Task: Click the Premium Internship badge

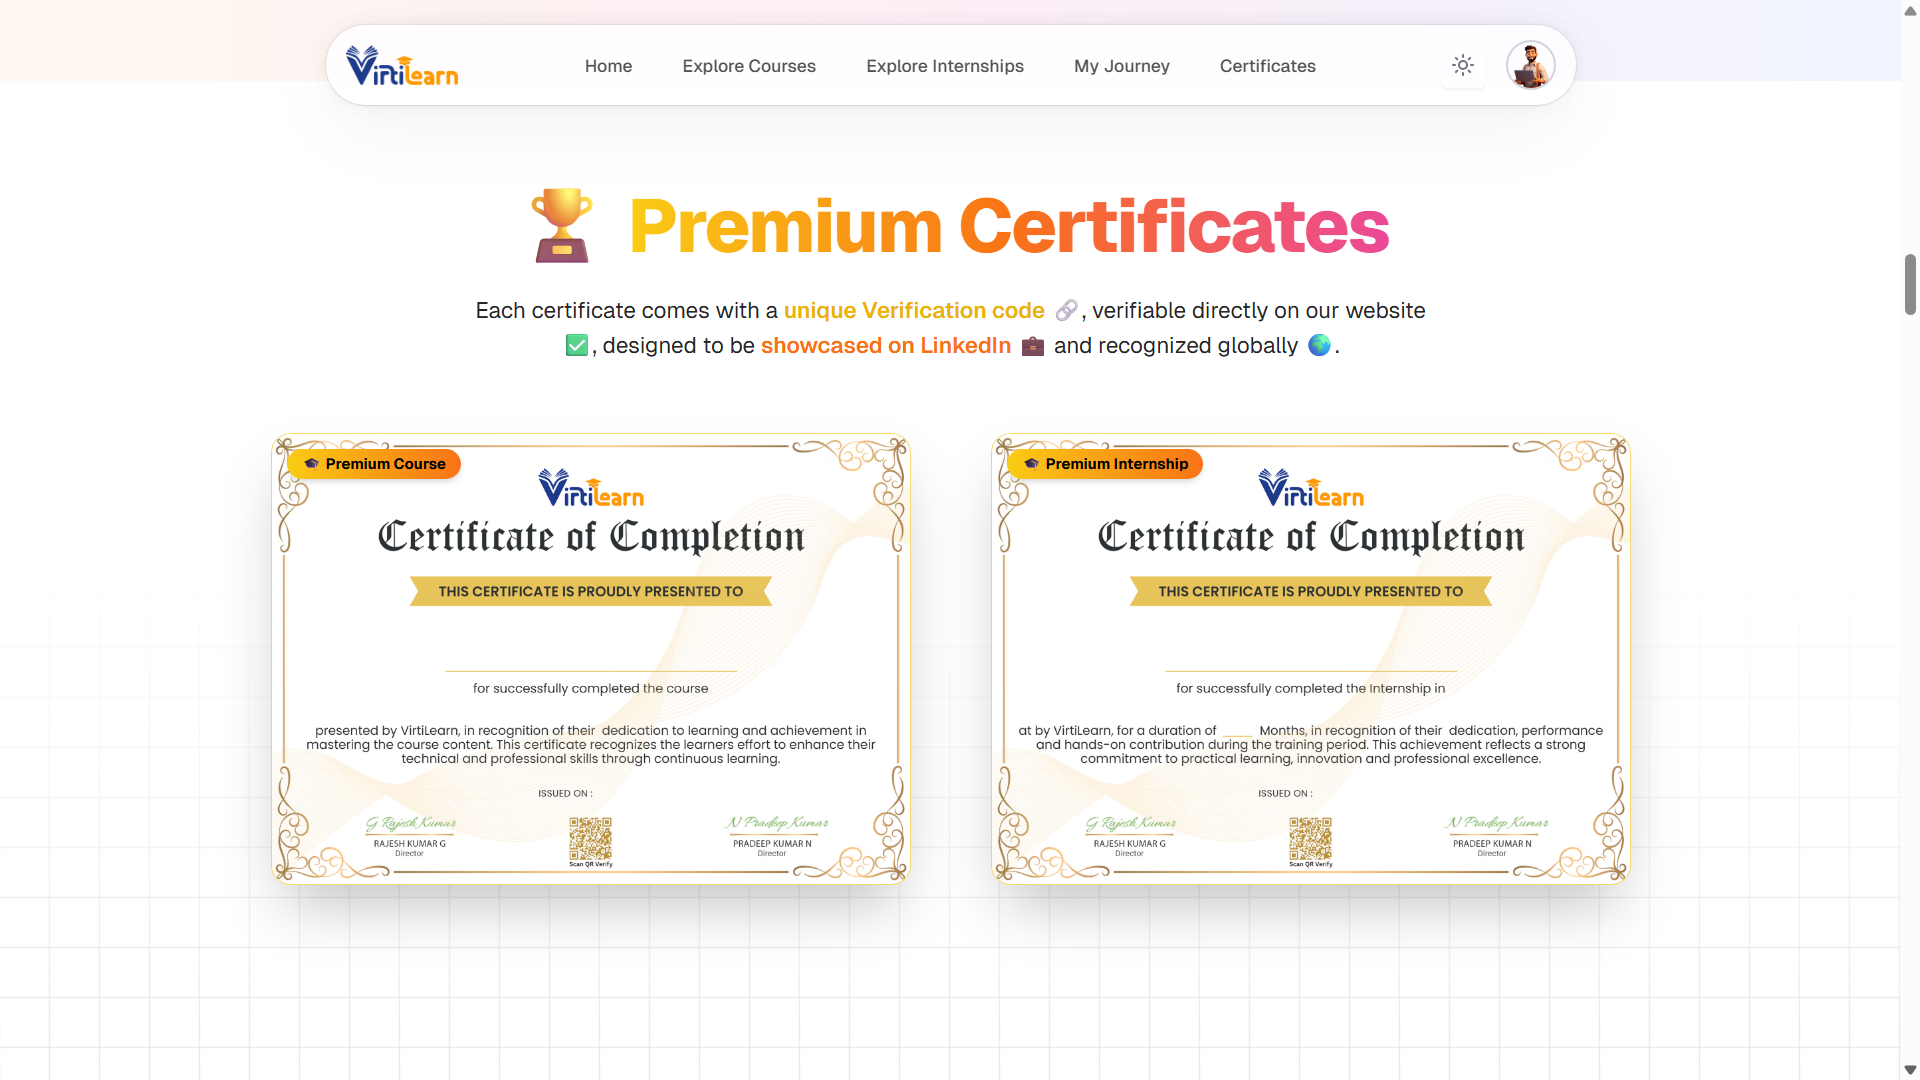Action: 1105,464
